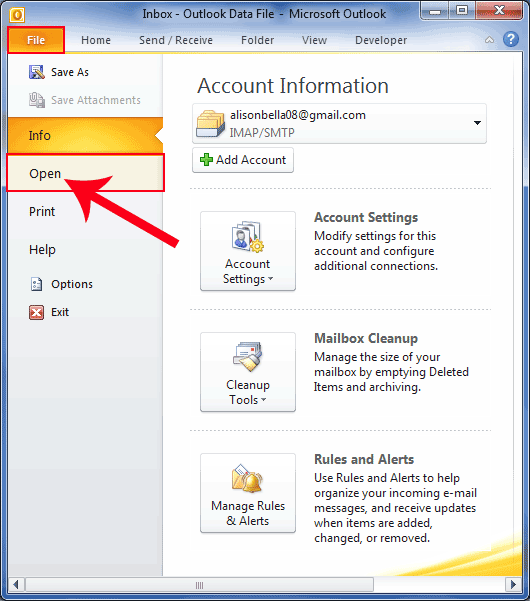Click the green plus Add Account icon
Screen dimensions: 530x601
coord(206,160)
